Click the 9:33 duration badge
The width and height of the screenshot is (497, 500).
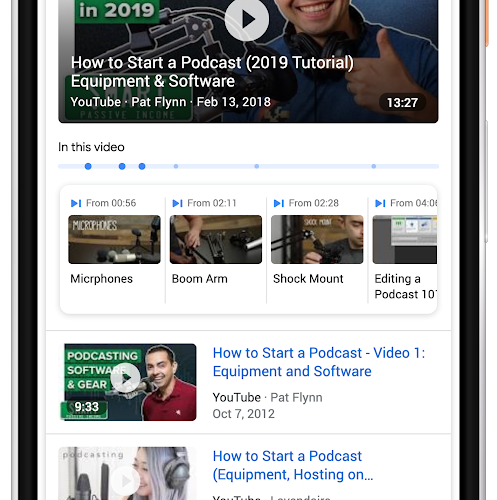coord(87,407)
